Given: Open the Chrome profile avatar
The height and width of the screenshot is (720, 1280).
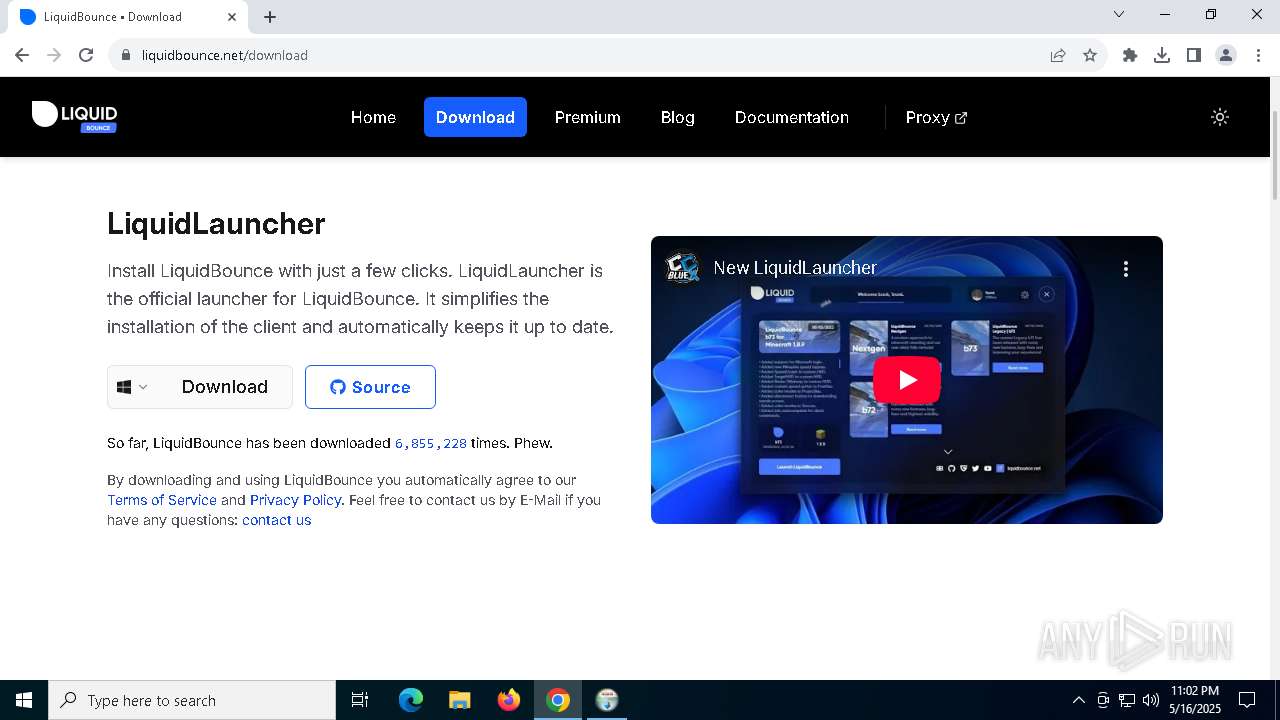Looking at the screenshot, I should [1226, 55].
